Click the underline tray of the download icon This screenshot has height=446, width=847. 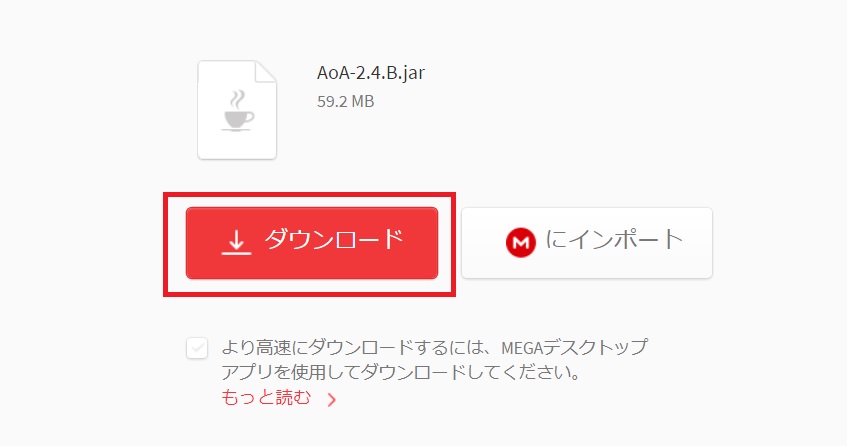(236, 253)
